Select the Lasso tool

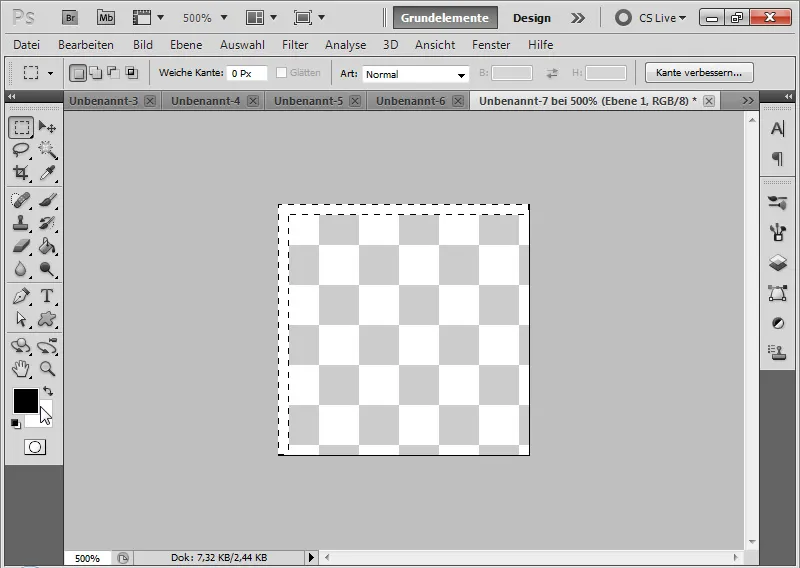point(21,150)
